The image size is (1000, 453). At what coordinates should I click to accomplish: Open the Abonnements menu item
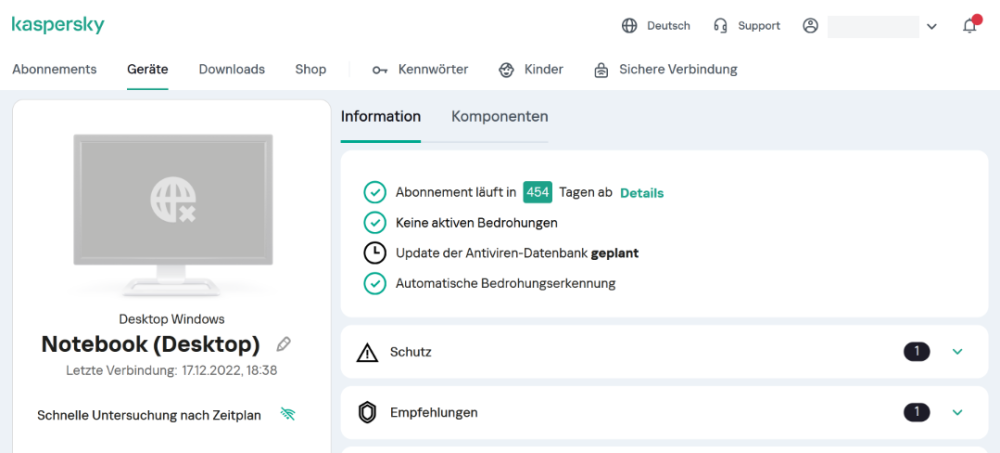coord(54,69)
